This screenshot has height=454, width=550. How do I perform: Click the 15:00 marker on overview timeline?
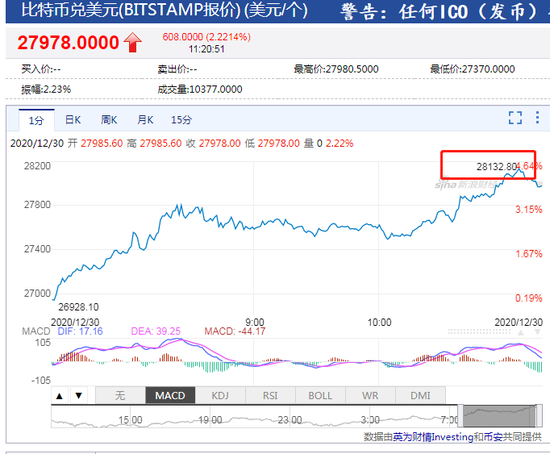point(130,420)
